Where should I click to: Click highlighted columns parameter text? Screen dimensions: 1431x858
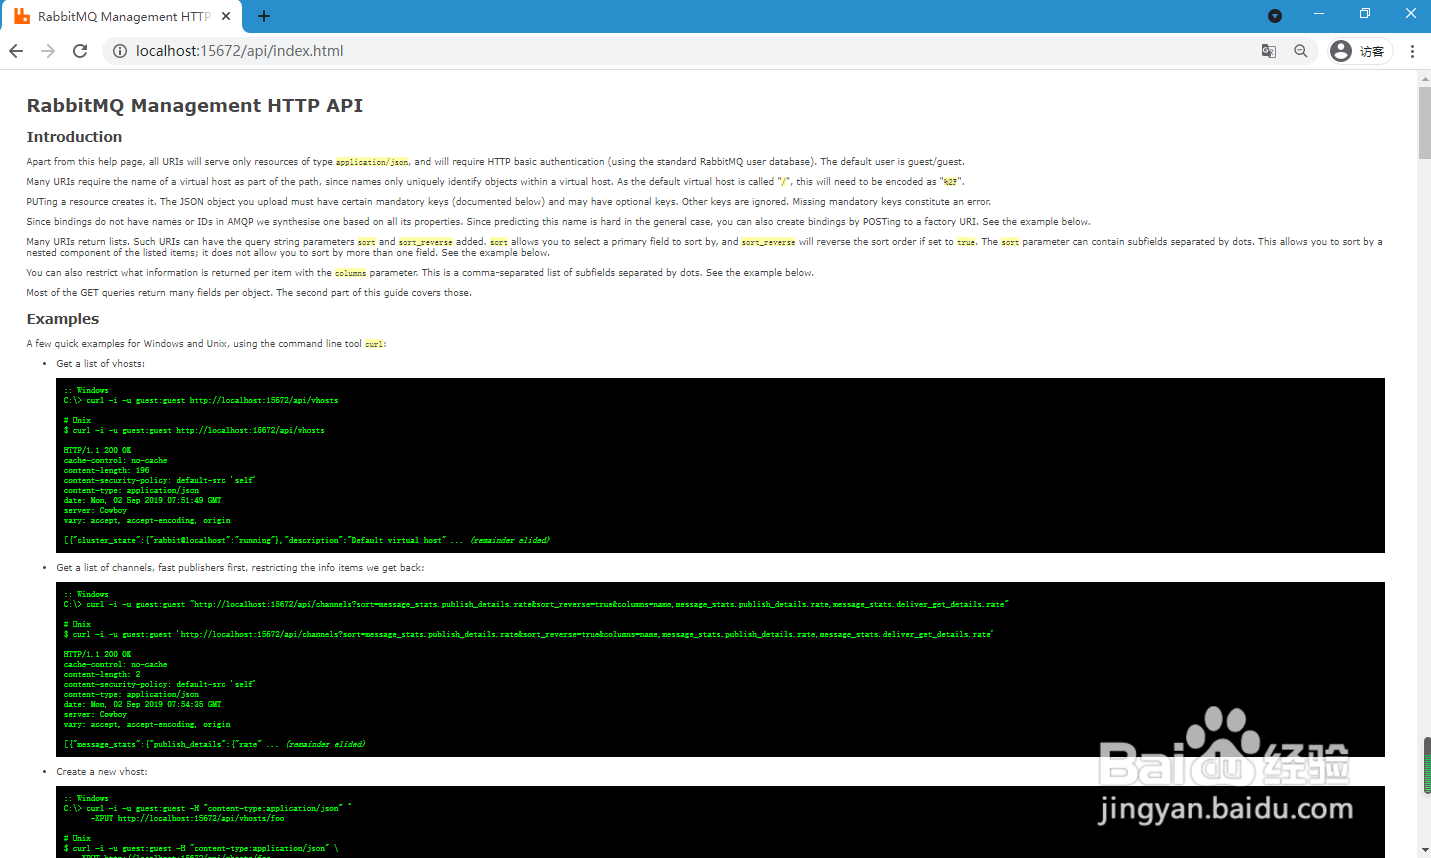click(350, 273)
